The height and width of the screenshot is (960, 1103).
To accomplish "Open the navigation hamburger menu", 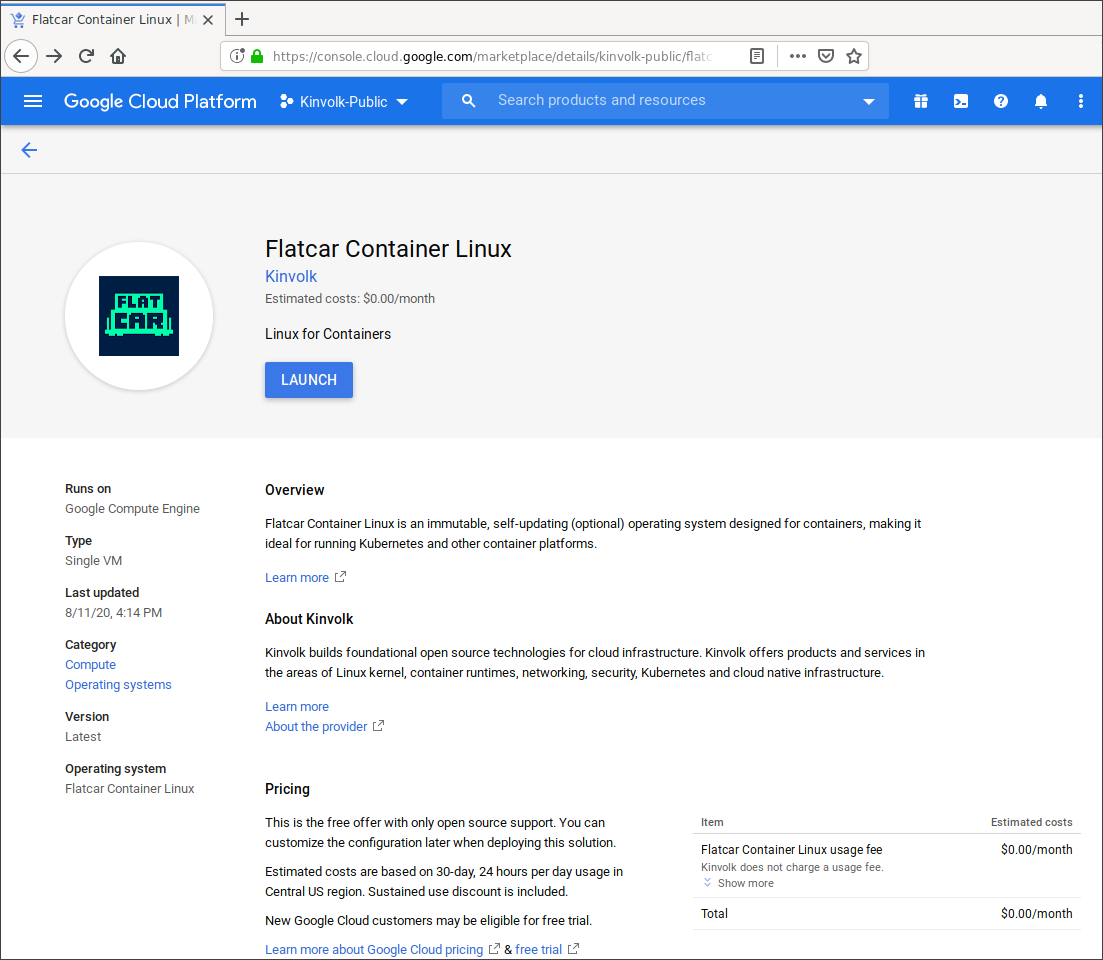I will point(33,100).
